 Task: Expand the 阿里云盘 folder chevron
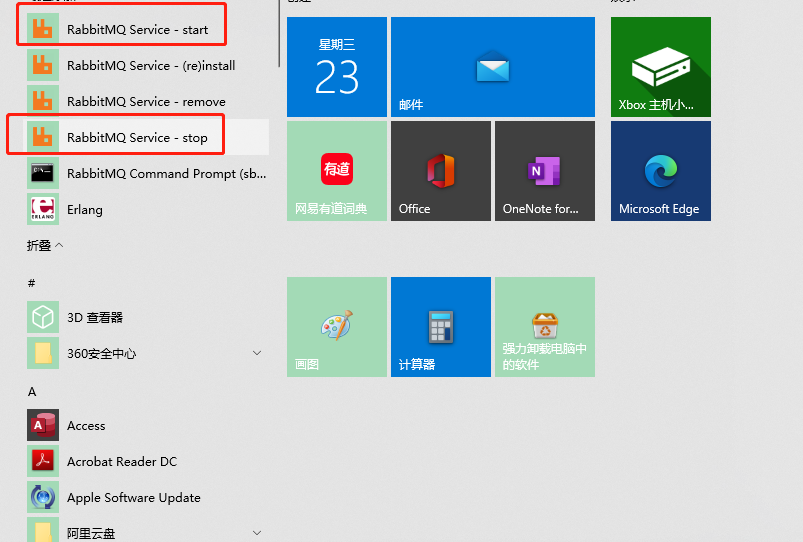(257, 533)
